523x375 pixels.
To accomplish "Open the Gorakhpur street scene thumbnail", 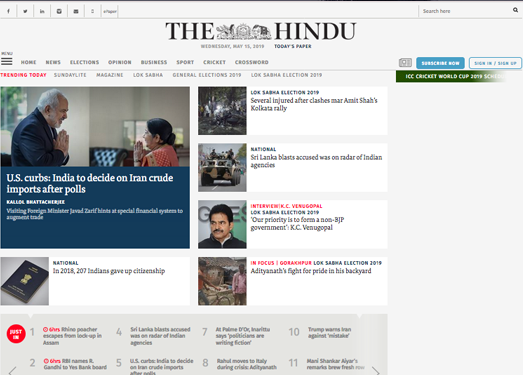I will [x=222, y=281].
